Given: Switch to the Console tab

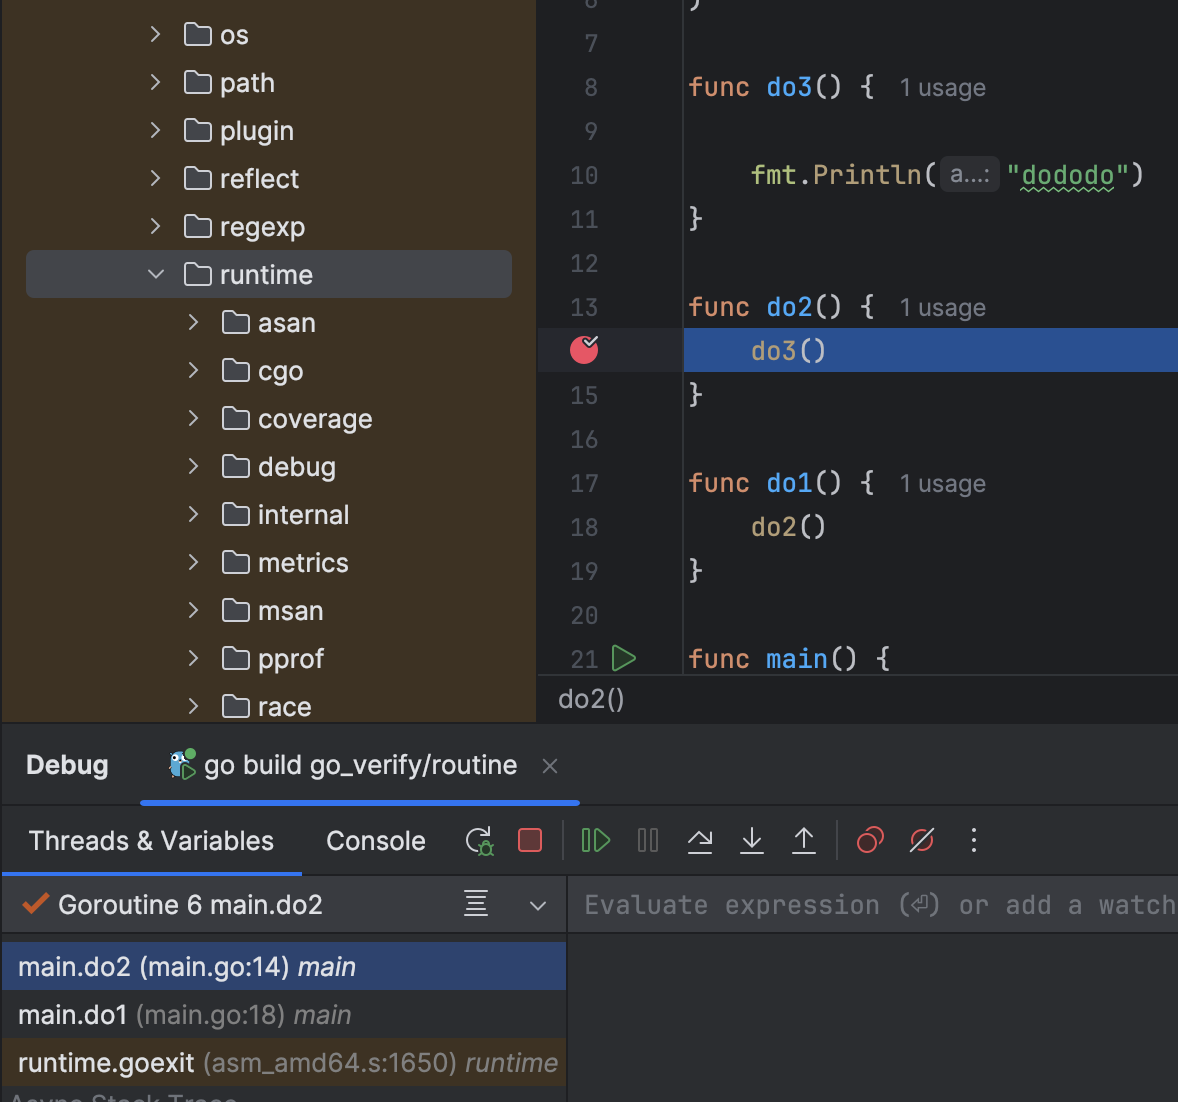Looking at the screenshot, I should pyautogui.click(x=376, y=841).
